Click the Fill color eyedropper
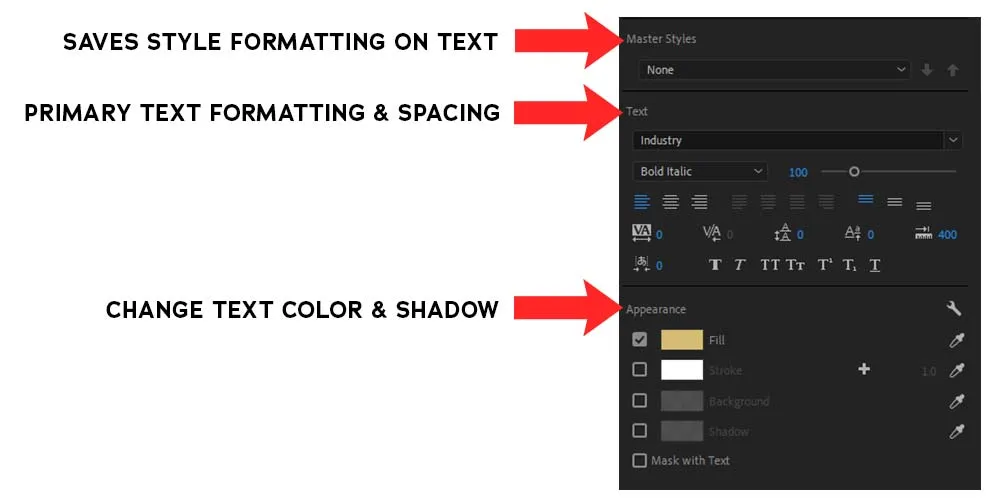 (956, 341)
